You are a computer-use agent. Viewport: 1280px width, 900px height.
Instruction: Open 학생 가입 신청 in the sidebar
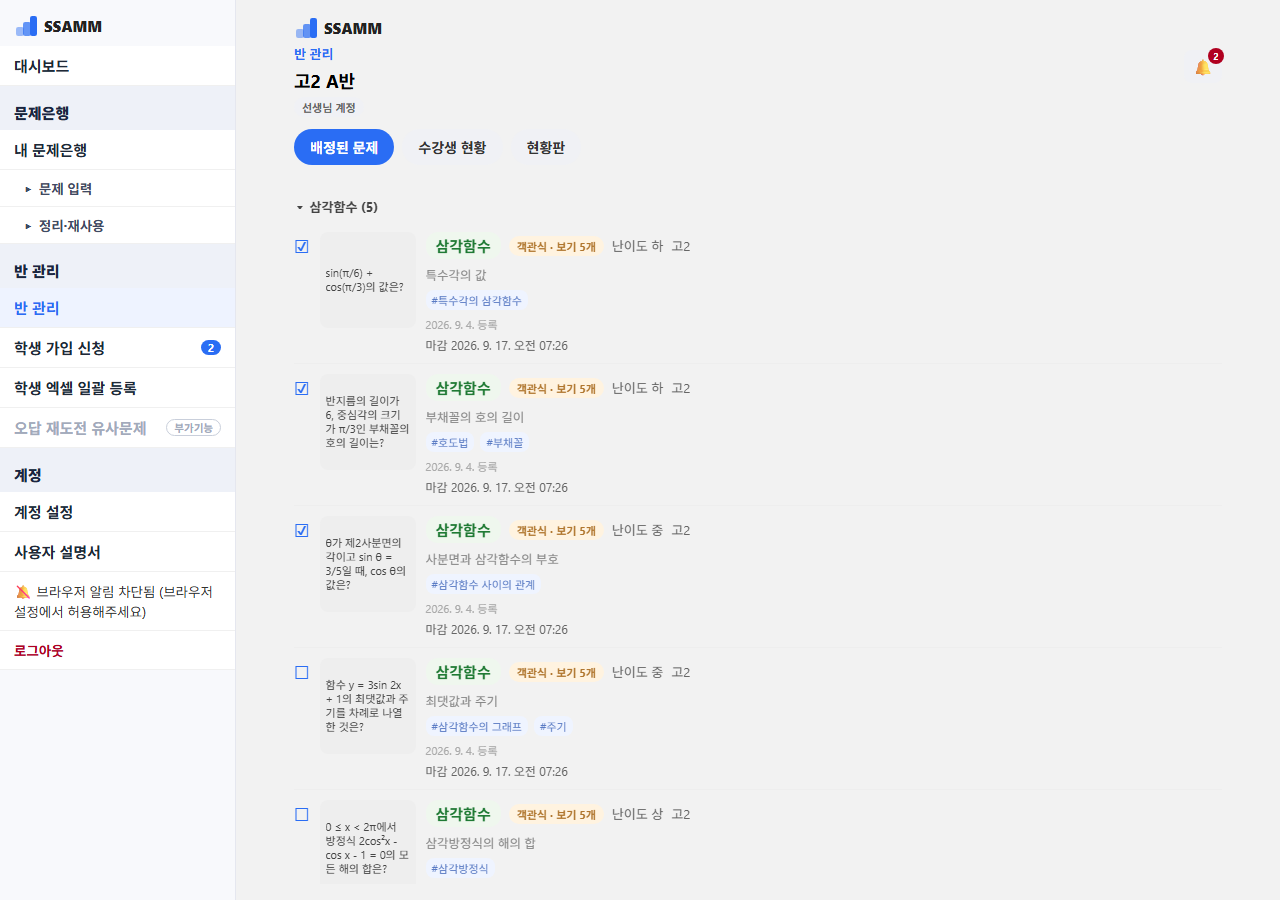point(117,348)
